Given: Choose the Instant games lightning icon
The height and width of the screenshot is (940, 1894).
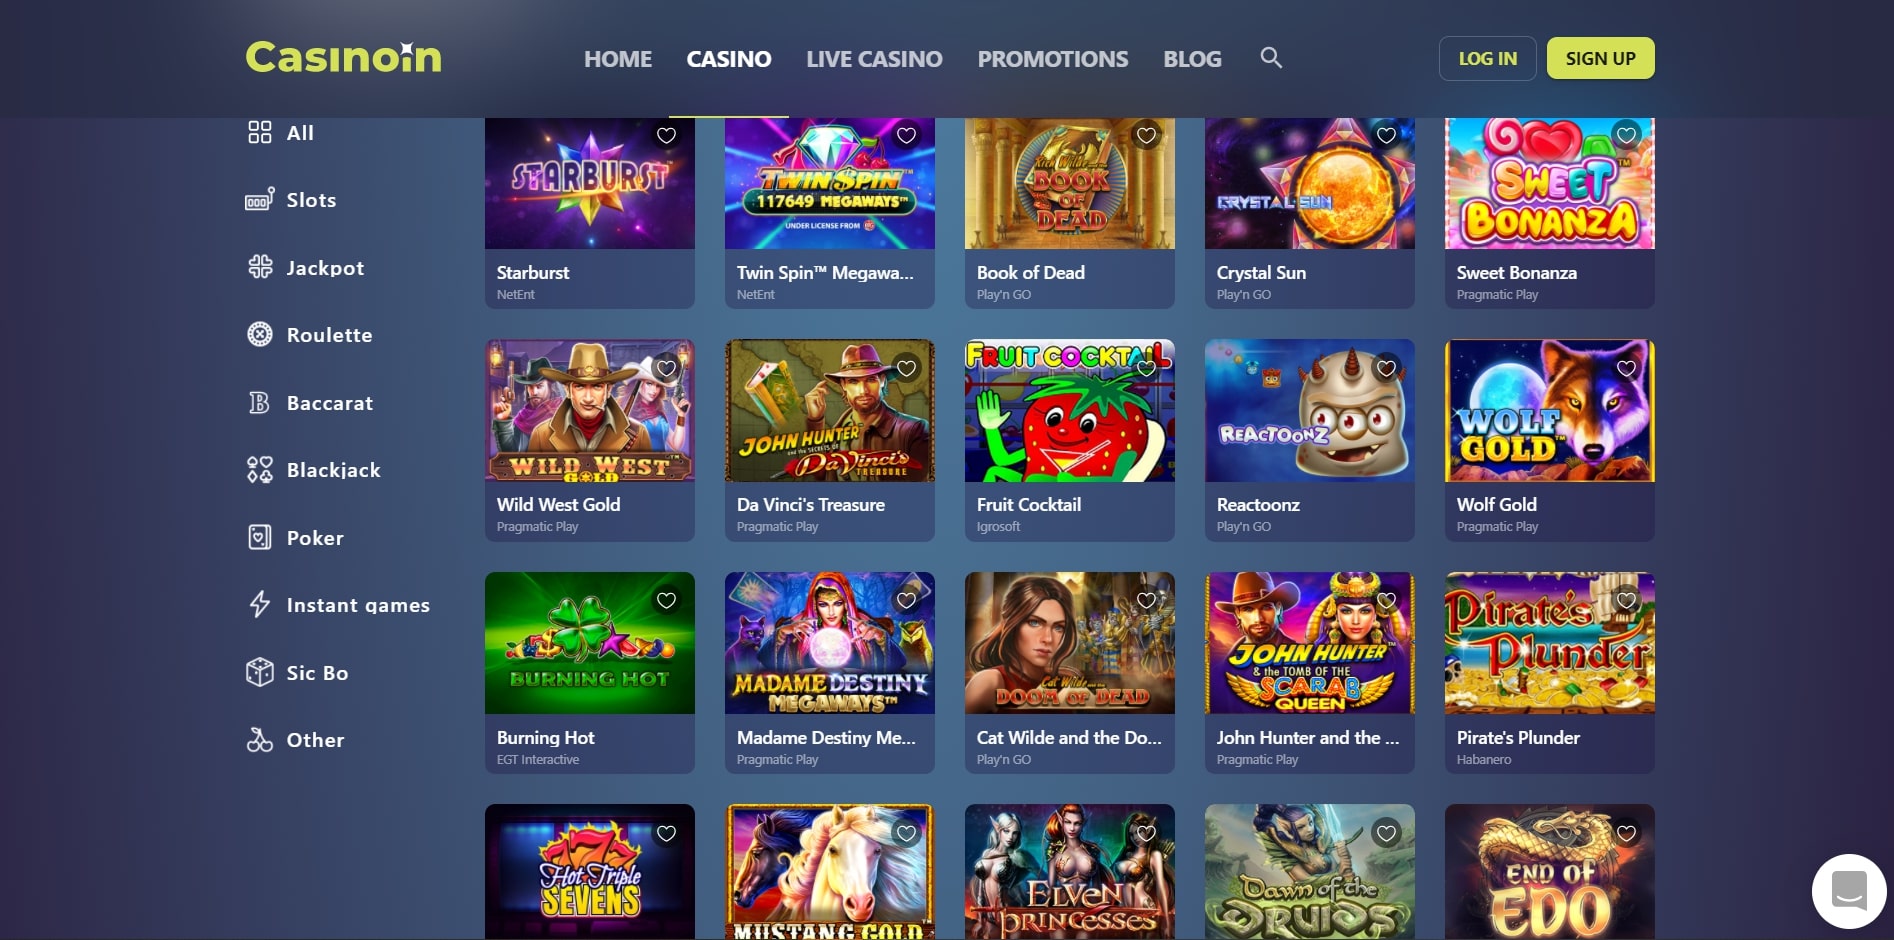Looking at the screenshot, I should pyautogui.click(x=260, y=604).
